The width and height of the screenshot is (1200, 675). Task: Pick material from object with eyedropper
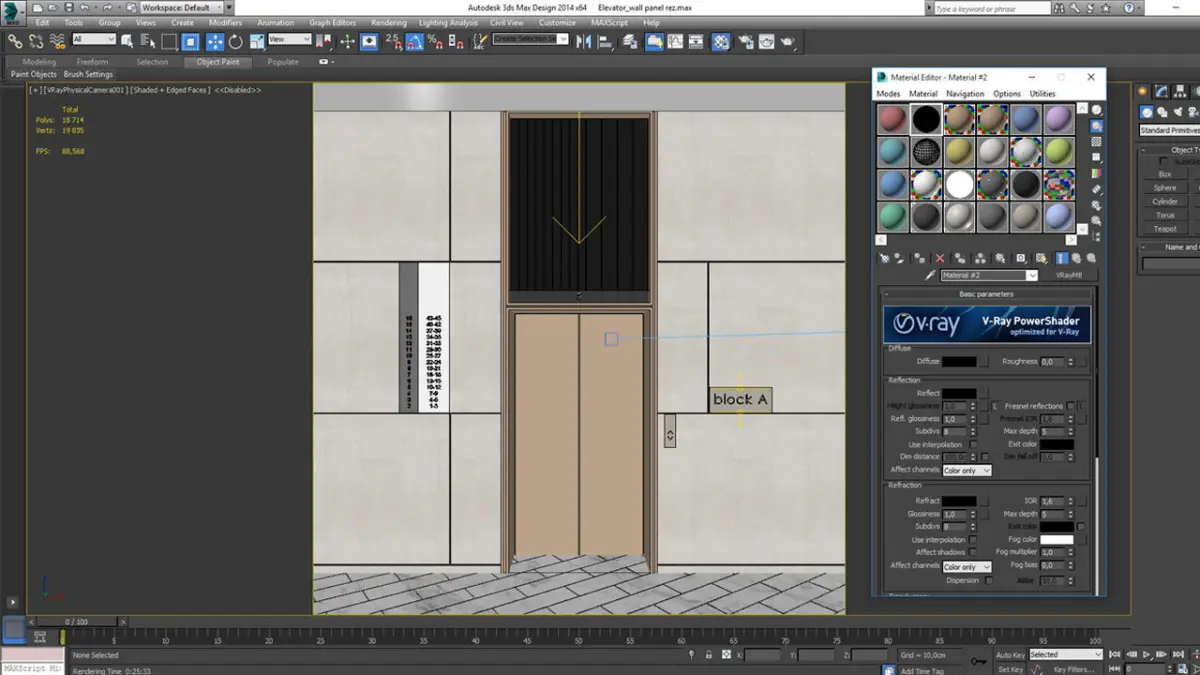pyautogui.click(x=930, y=275)
